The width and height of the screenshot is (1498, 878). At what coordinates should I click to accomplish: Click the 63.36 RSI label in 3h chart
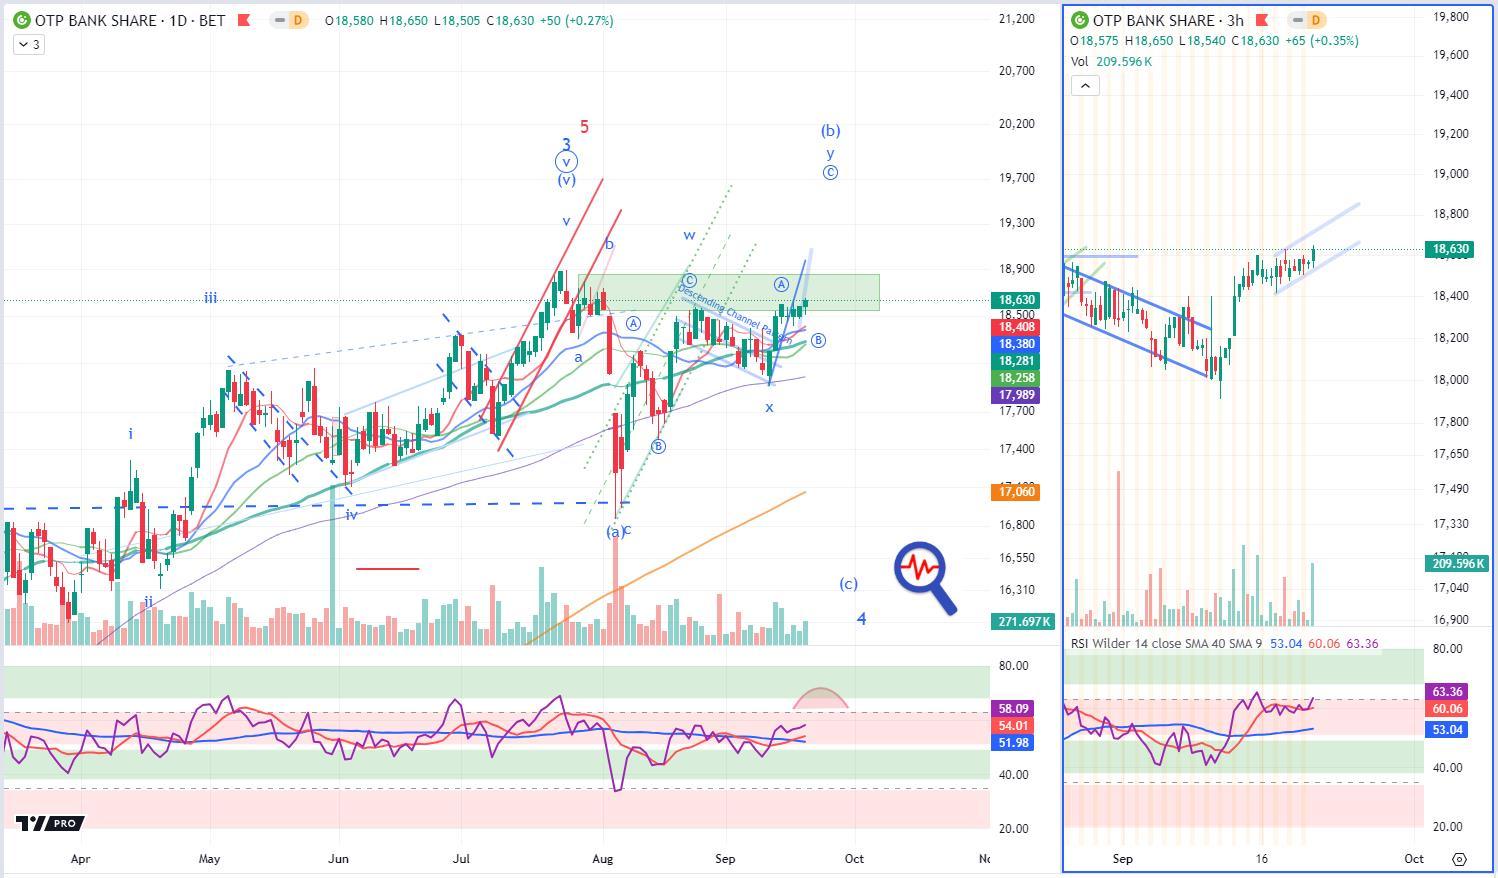tap(1448, 691)
